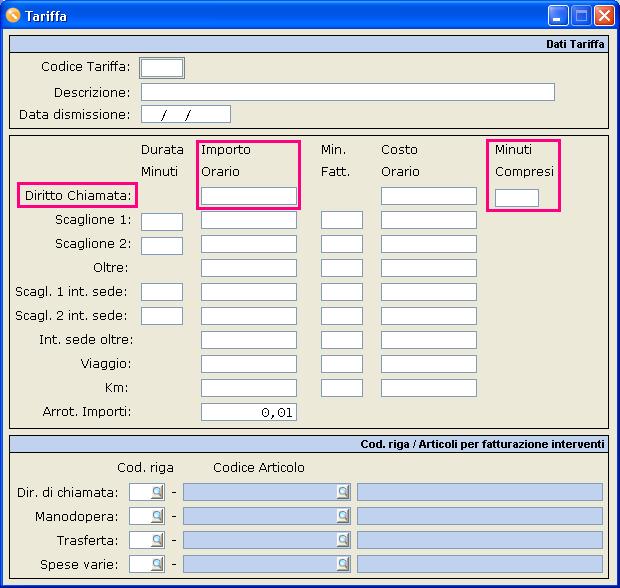Click Diritto Chiamata Importo Orario field
The height and width of the screenshot is (588, 620).
click(249, 196)
